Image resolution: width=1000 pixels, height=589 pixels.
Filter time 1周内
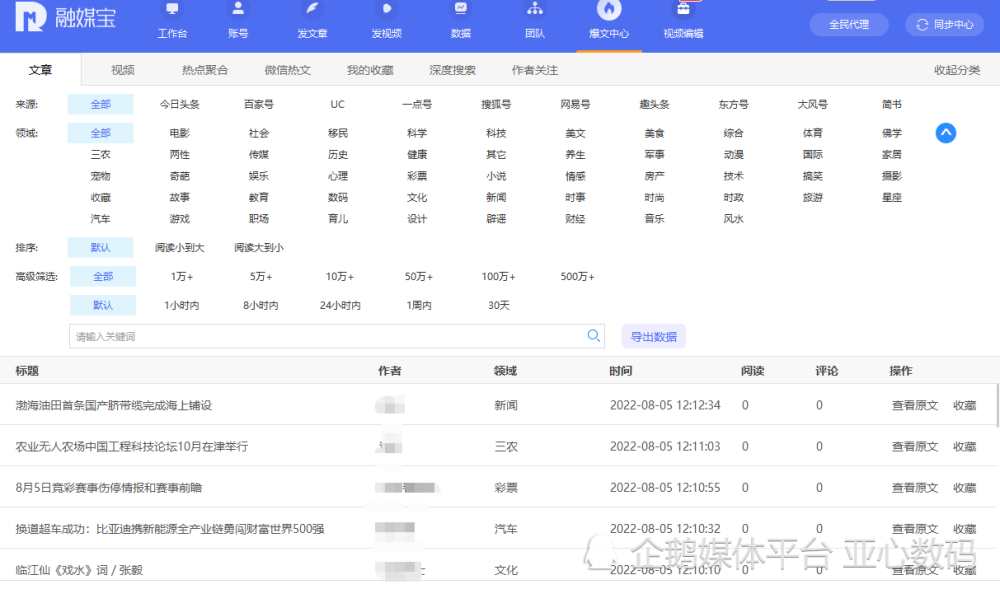419,305
